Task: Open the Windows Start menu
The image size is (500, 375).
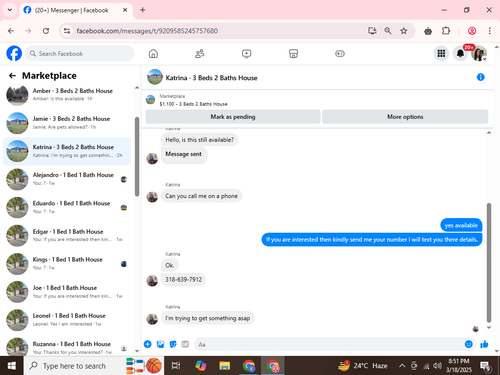Action: [x=12, y=366]
